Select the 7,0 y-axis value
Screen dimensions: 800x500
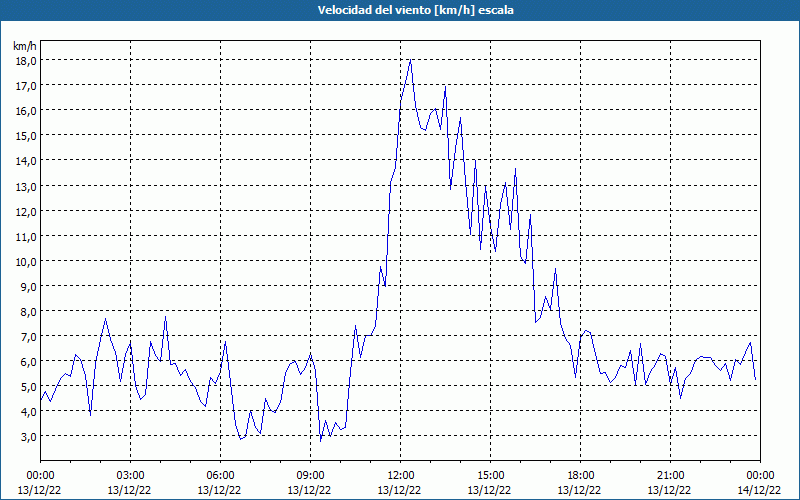(29, 336)
